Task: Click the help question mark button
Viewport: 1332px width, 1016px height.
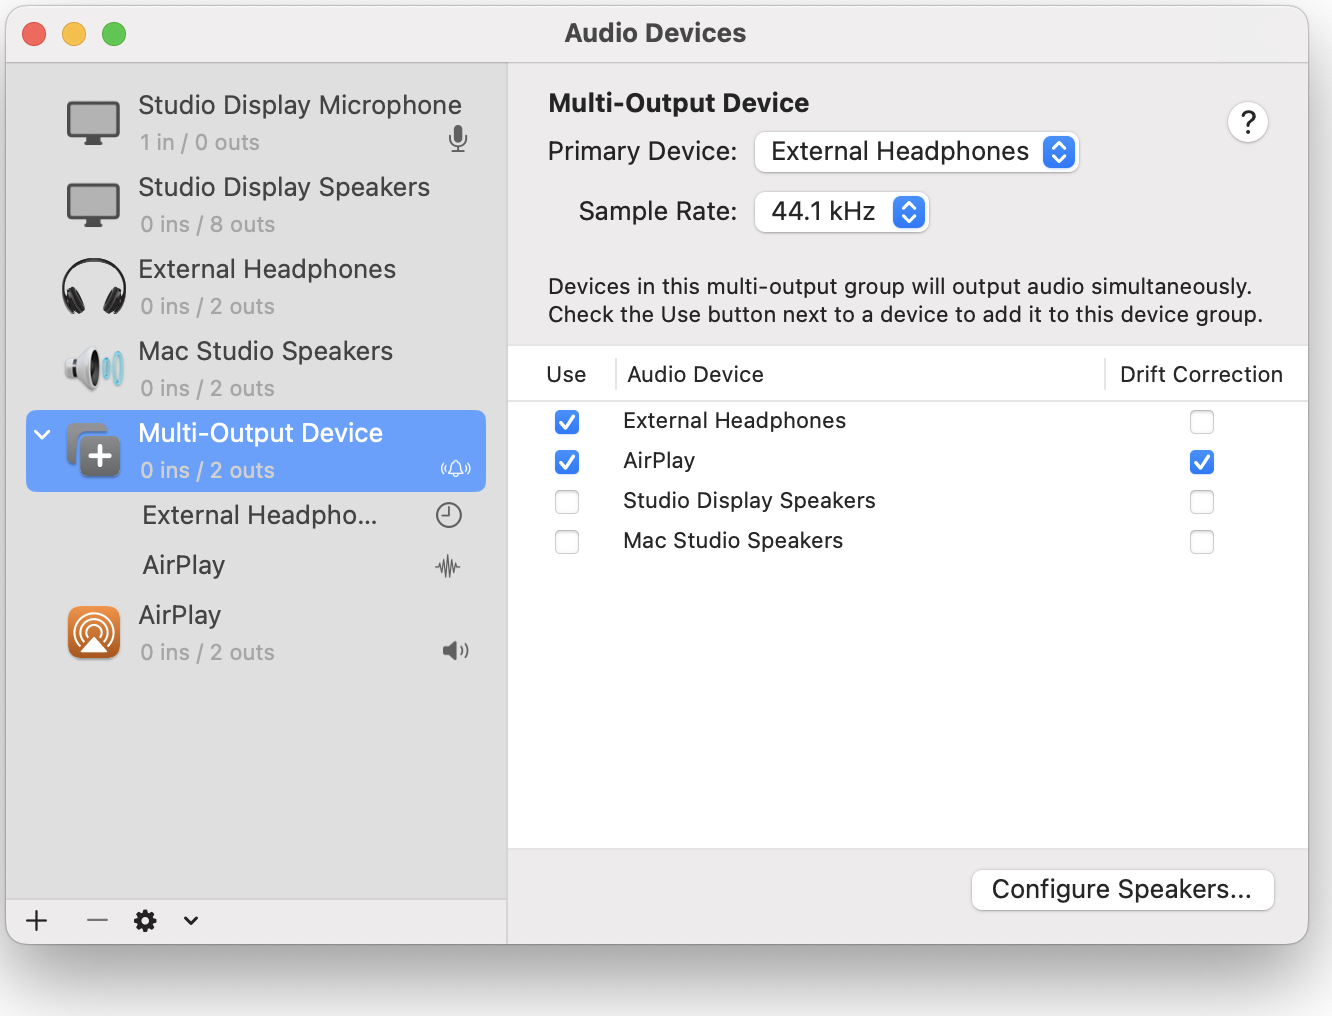Action: pyautogui.click(x=1247, y=123)
